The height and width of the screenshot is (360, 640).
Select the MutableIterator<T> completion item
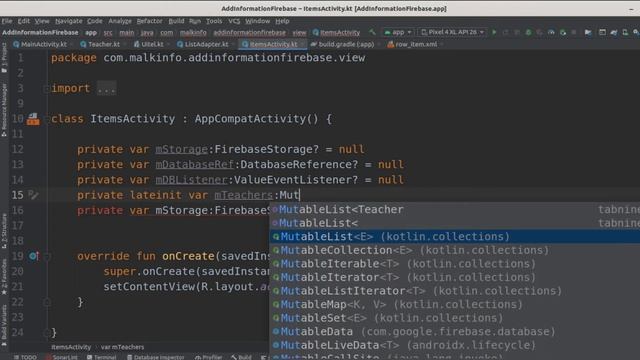[x=455, y=277]
